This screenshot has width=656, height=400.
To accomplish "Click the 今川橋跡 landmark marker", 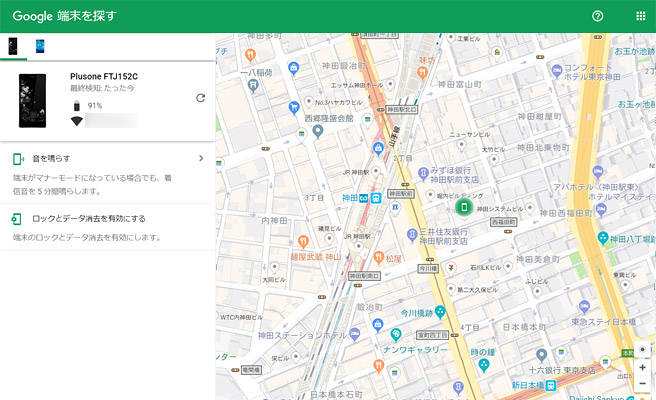I will (440, 311).
